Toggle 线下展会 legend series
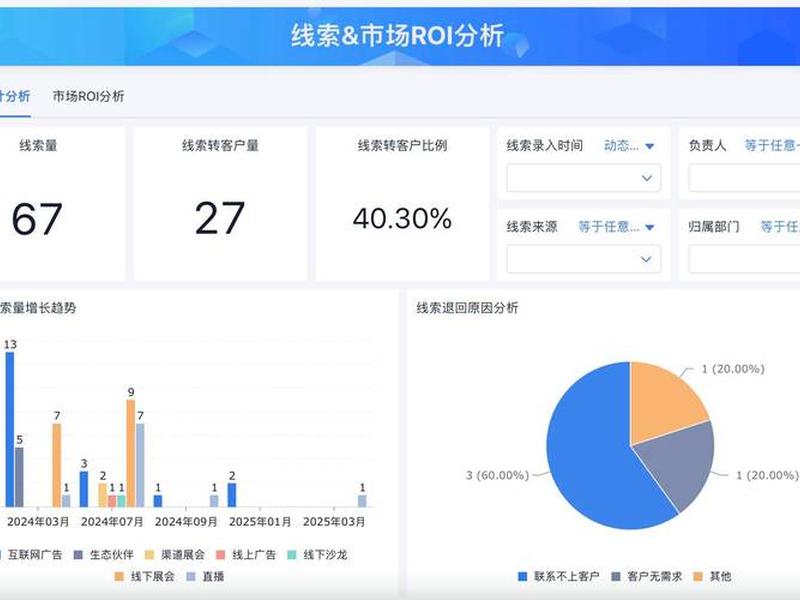 coord(144,577)
